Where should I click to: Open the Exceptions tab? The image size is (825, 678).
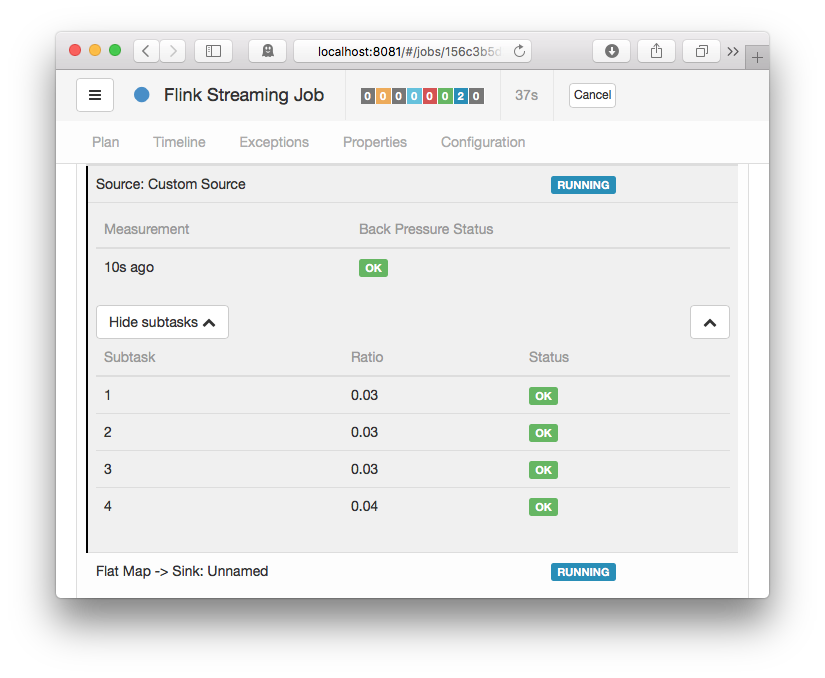tap(274, 142)
